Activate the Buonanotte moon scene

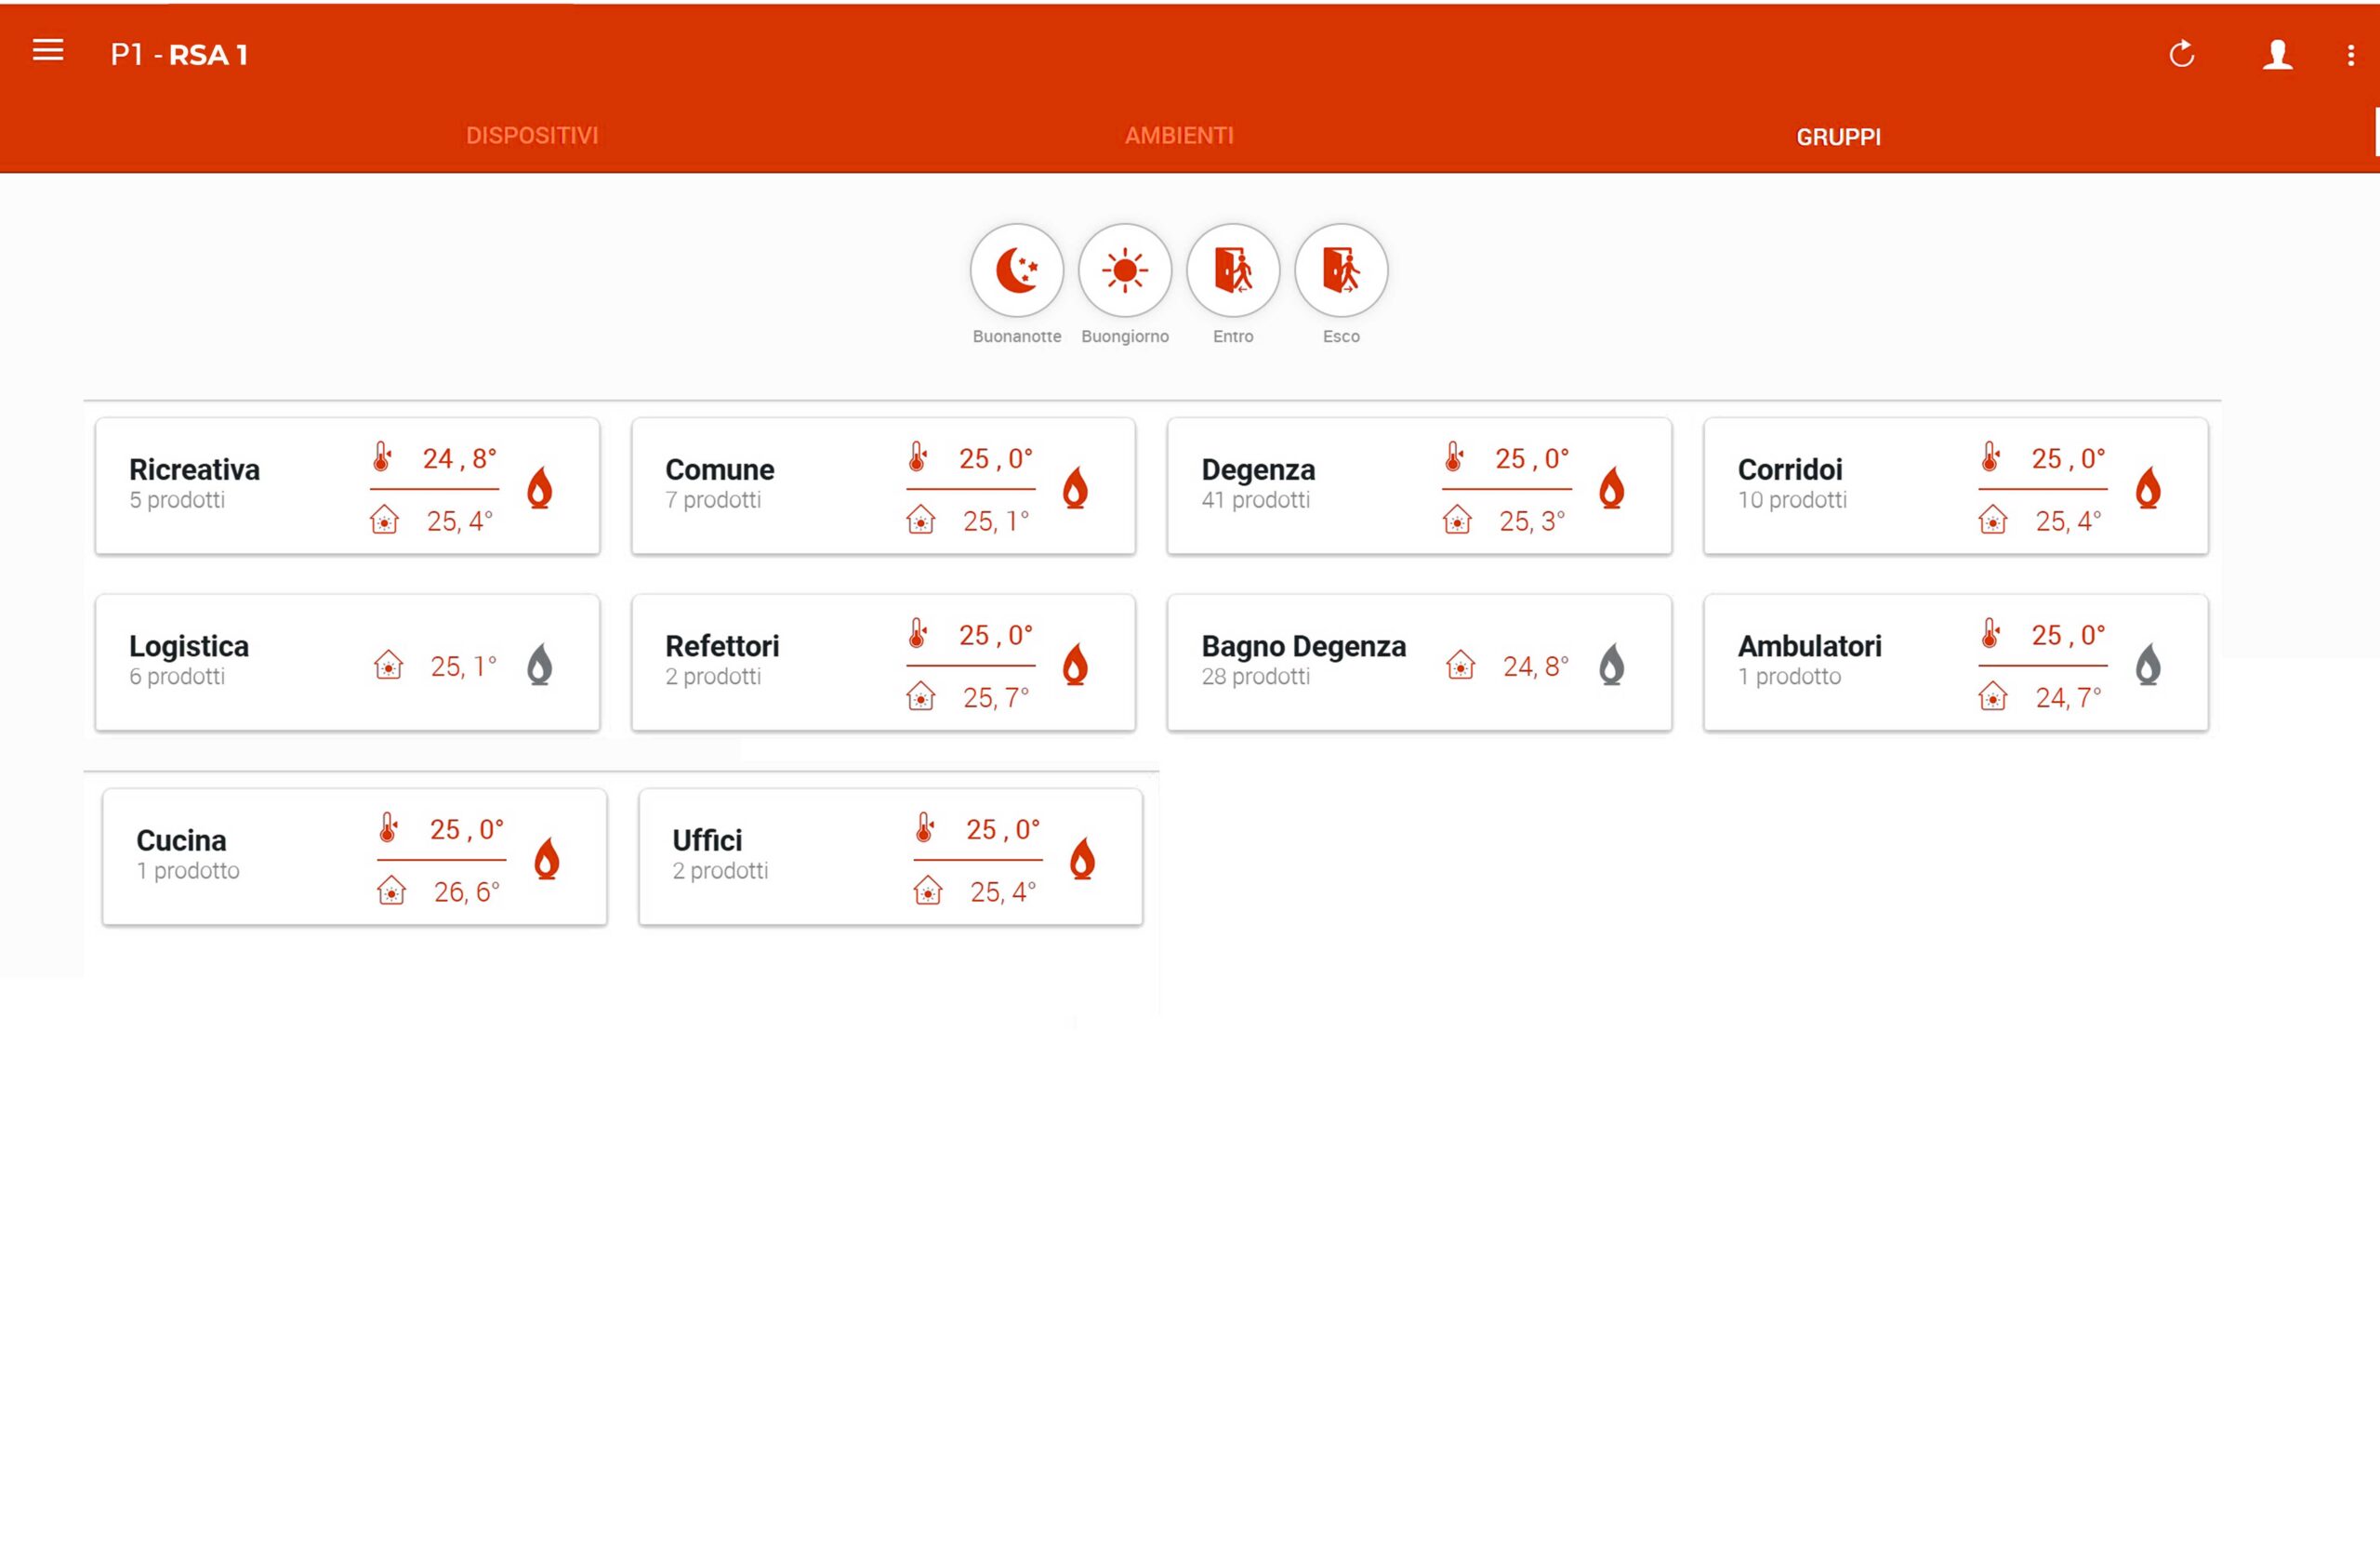click(x=1016, y=270)
